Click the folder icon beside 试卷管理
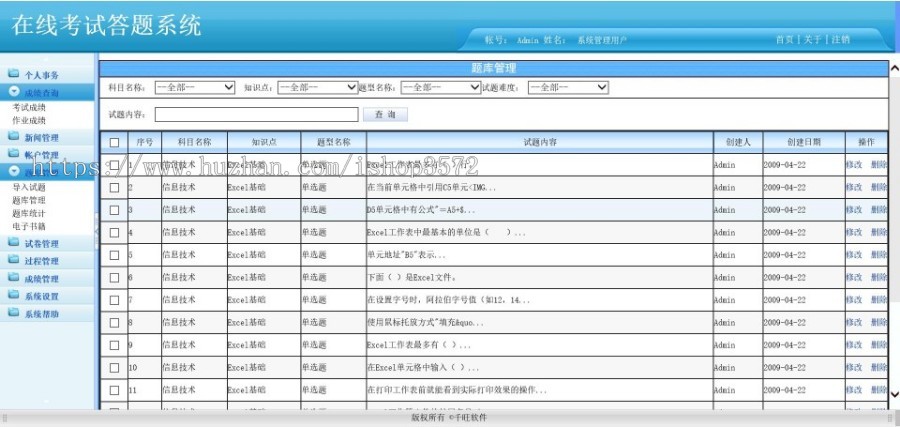This screenshot has height=427, width=900. (14, 243)
